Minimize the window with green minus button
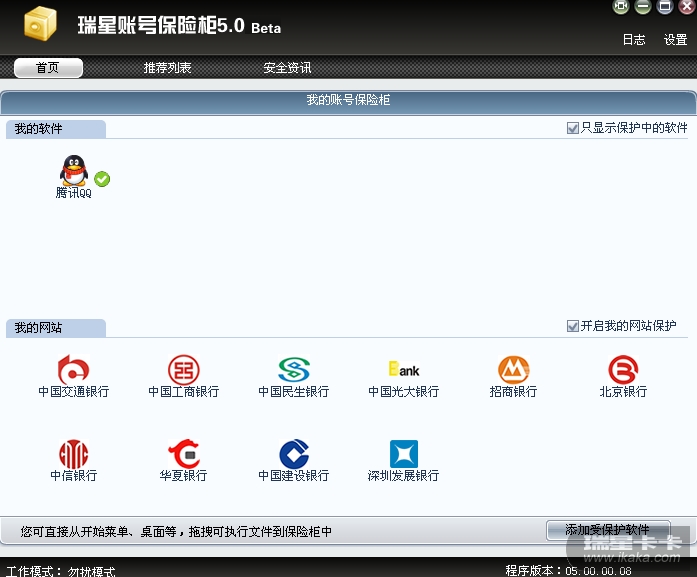697x577 pixels. click(642, 6)
